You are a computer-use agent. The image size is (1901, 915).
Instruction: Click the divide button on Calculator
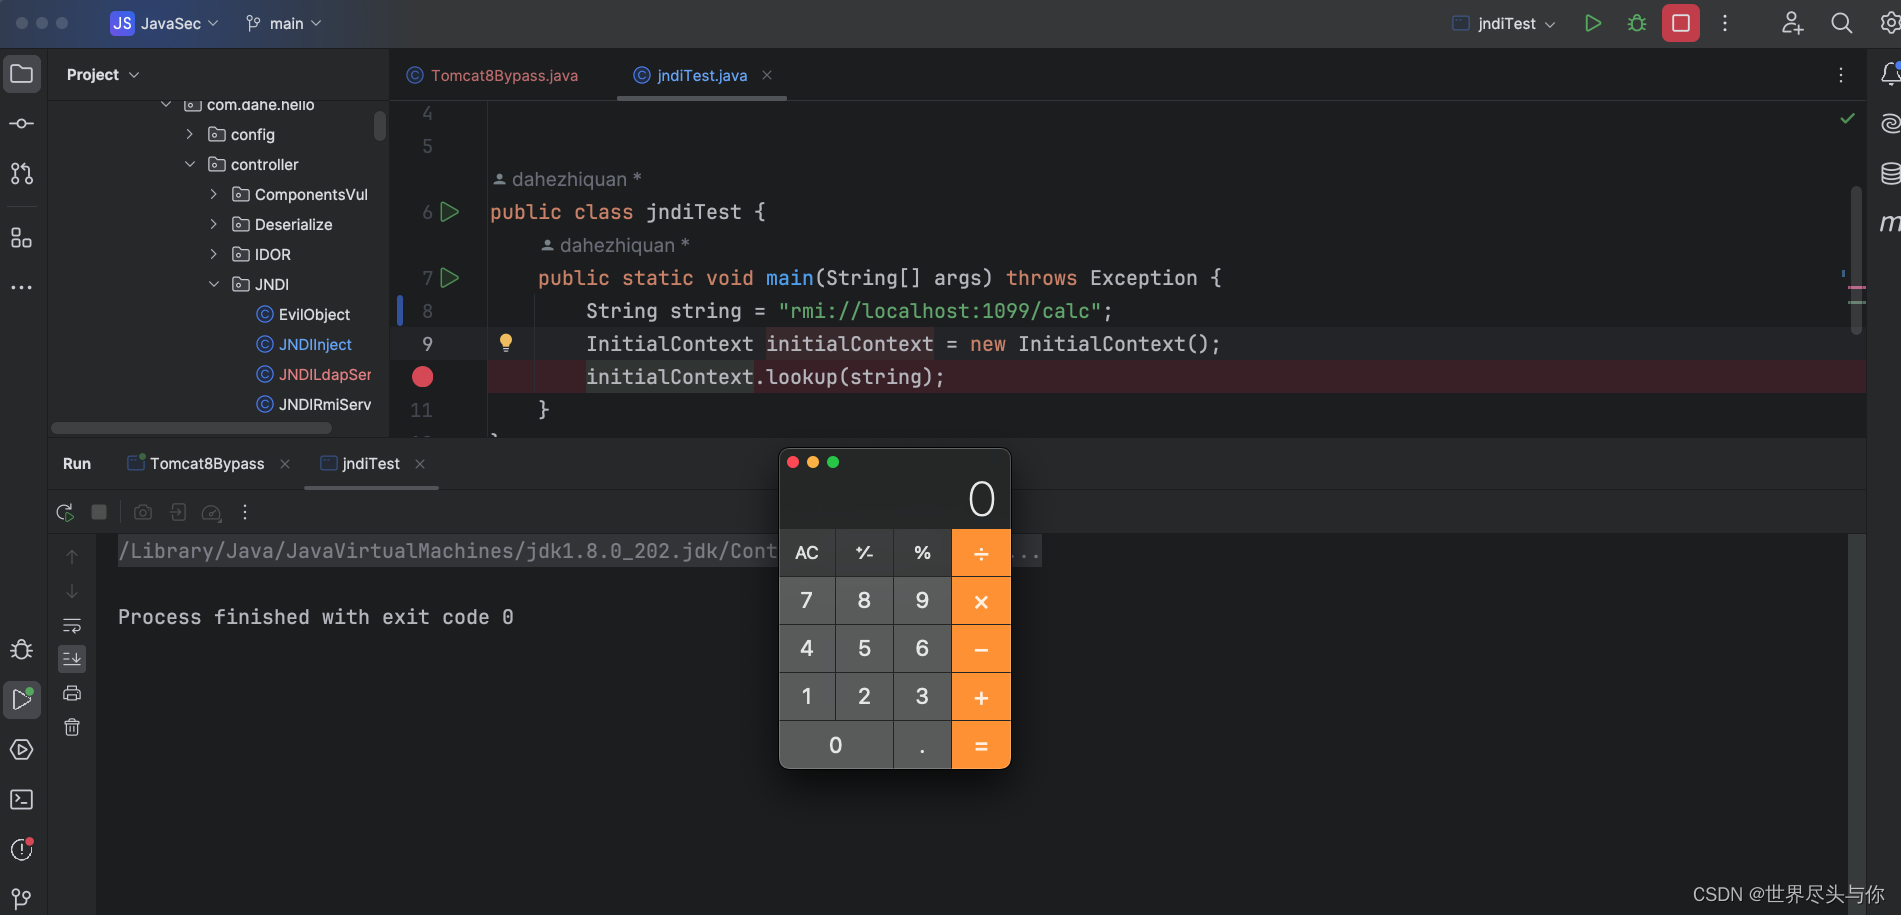pos(981,553)
